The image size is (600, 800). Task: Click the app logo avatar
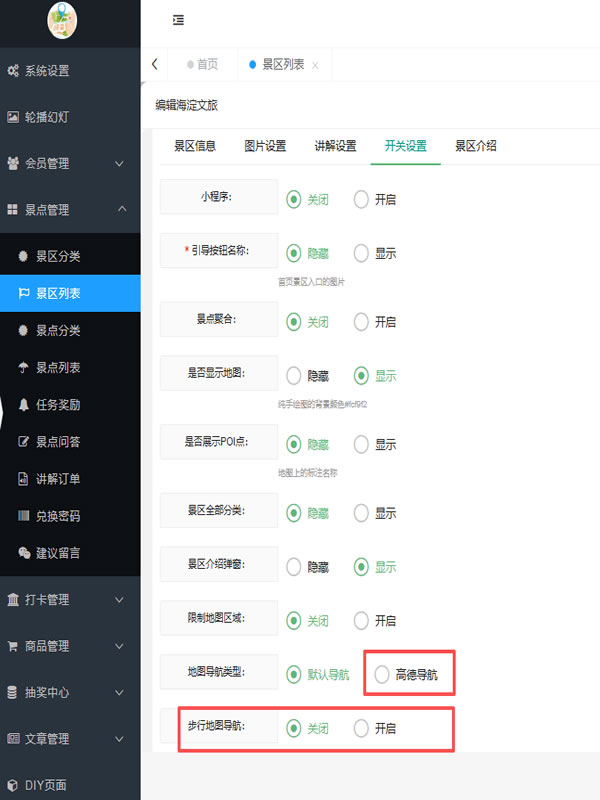click(x=62, y=20)
